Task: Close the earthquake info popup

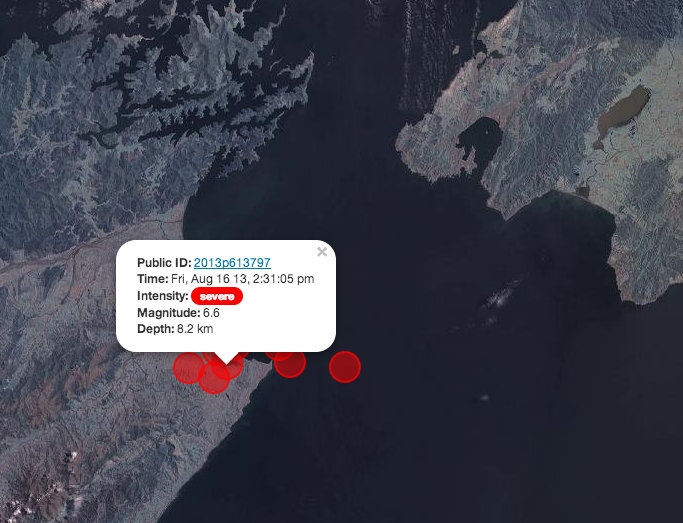Action: click(322, 252)
